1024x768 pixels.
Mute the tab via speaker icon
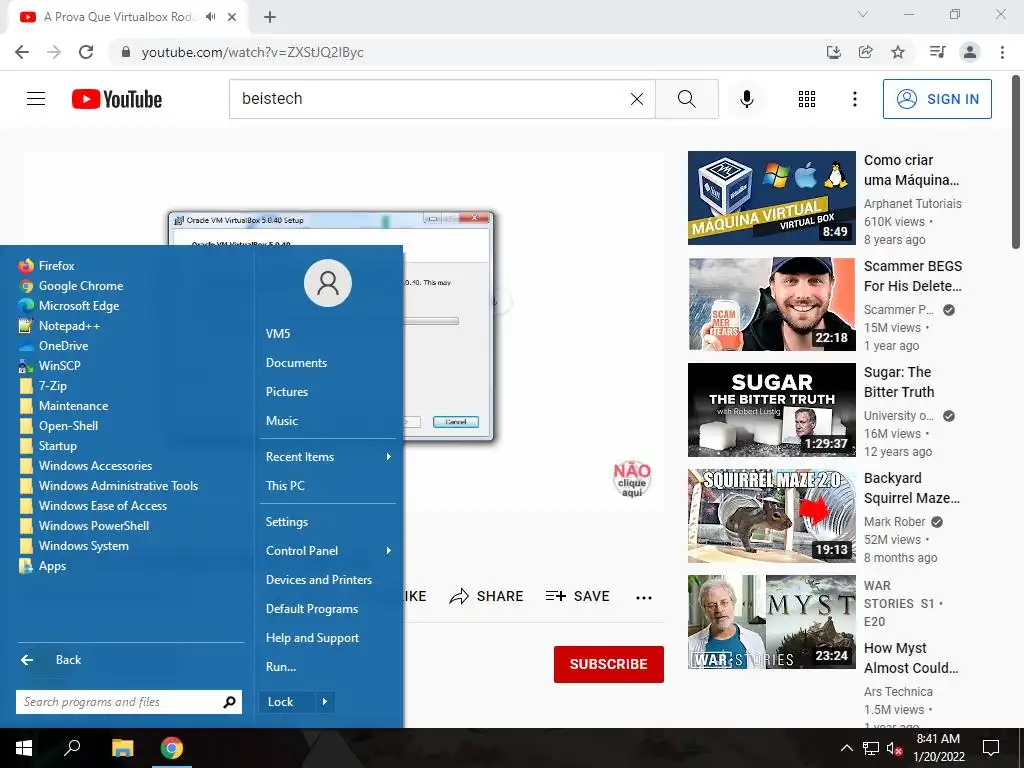click(x=210, y=17)
